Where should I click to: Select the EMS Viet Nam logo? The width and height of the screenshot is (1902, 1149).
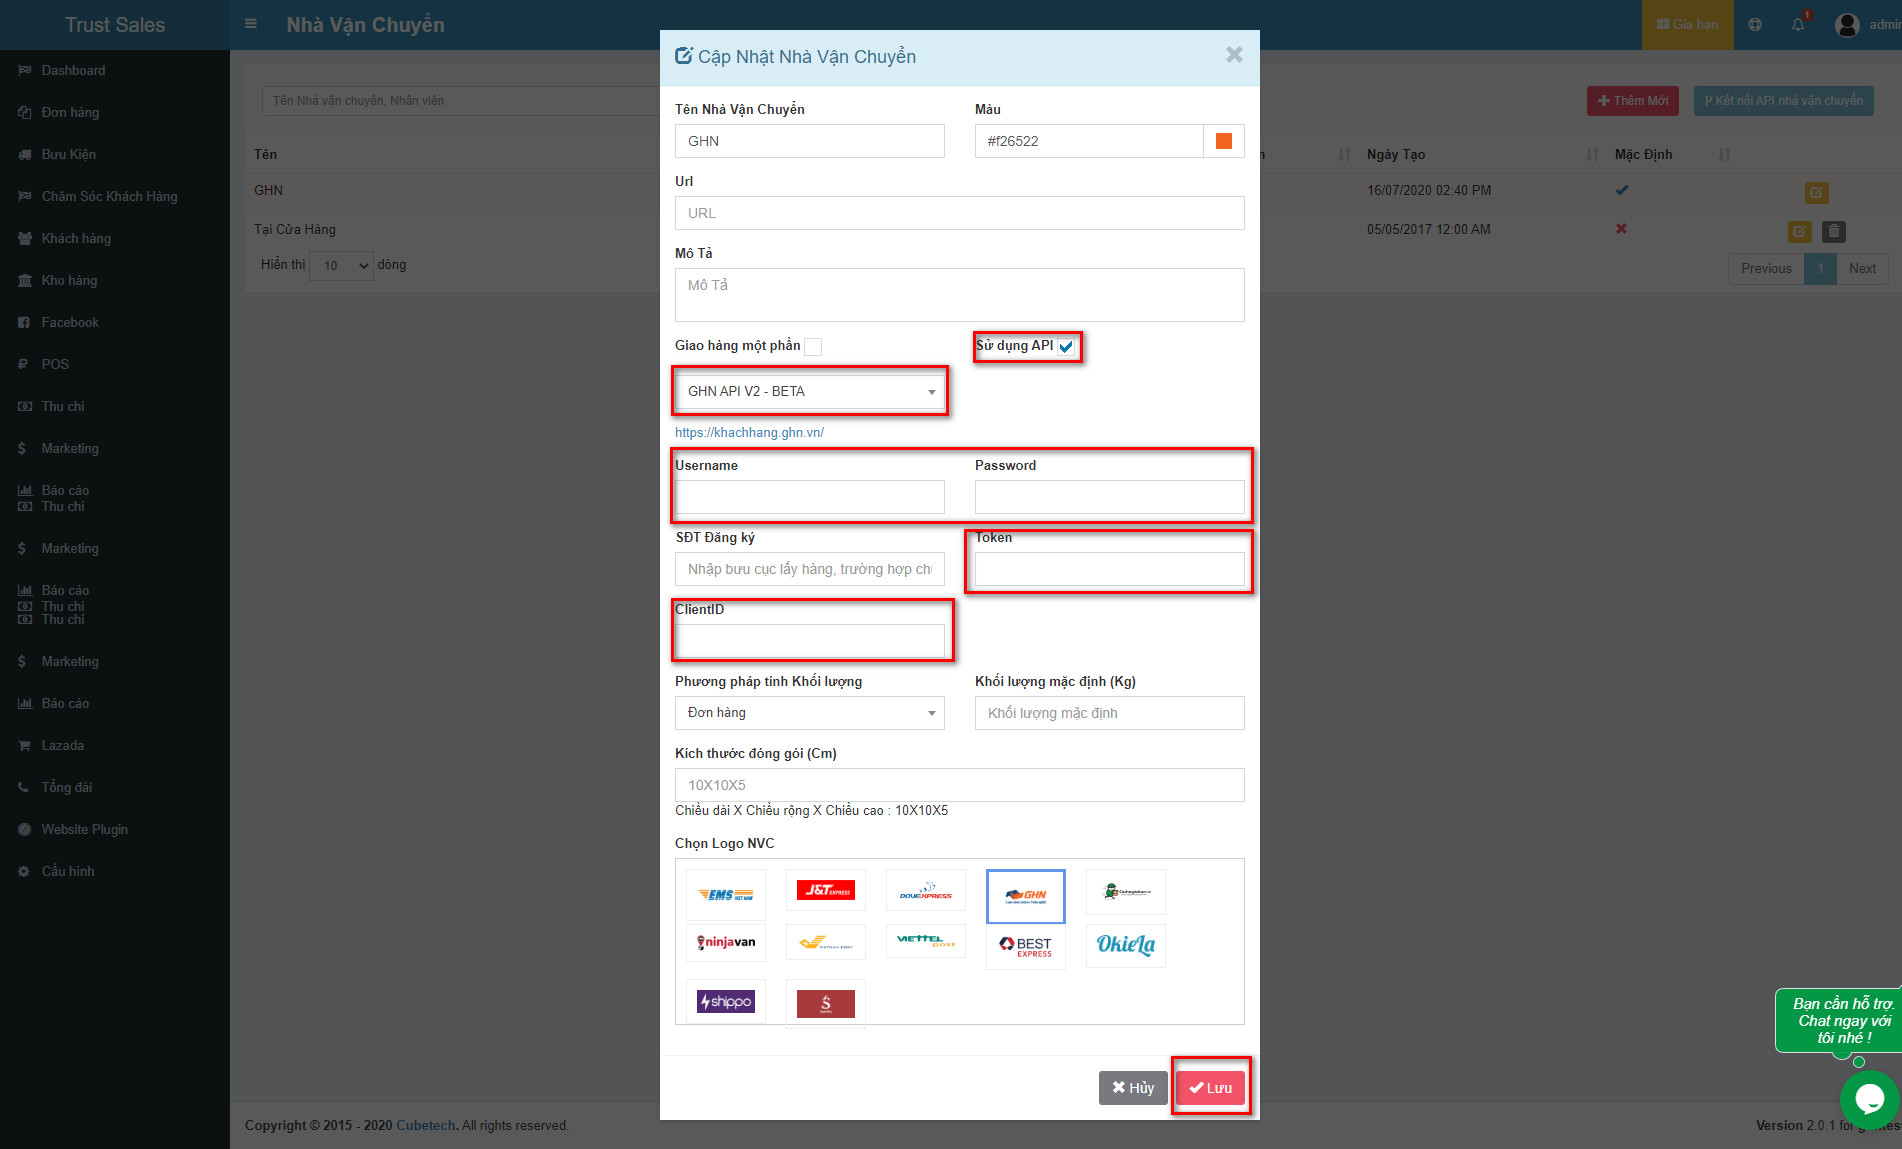point(725,894)
